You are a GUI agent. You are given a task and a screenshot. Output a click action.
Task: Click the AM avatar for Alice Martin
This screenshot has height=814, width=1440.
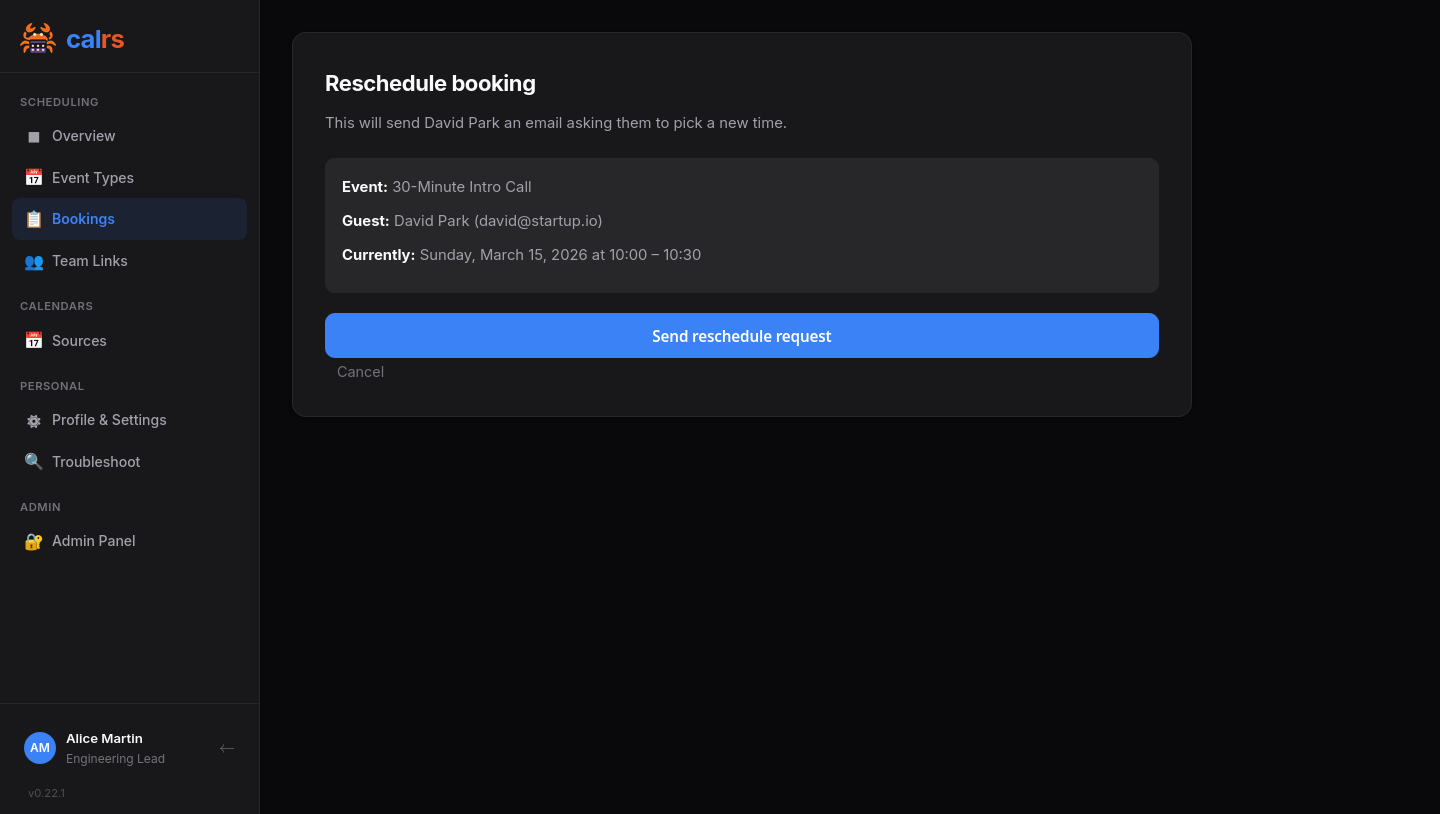click(x=40, y=748)
